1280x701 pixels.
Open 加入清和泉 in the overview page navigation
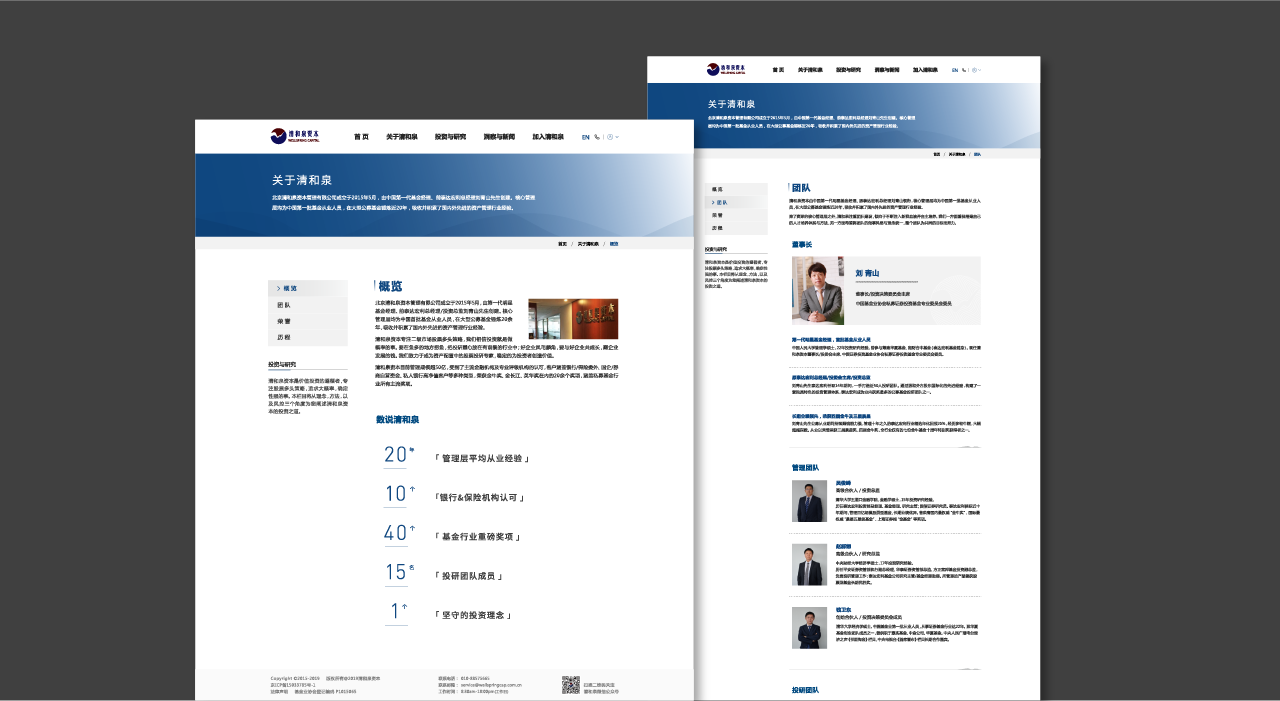pyautogui.click(x=548, y=137)
